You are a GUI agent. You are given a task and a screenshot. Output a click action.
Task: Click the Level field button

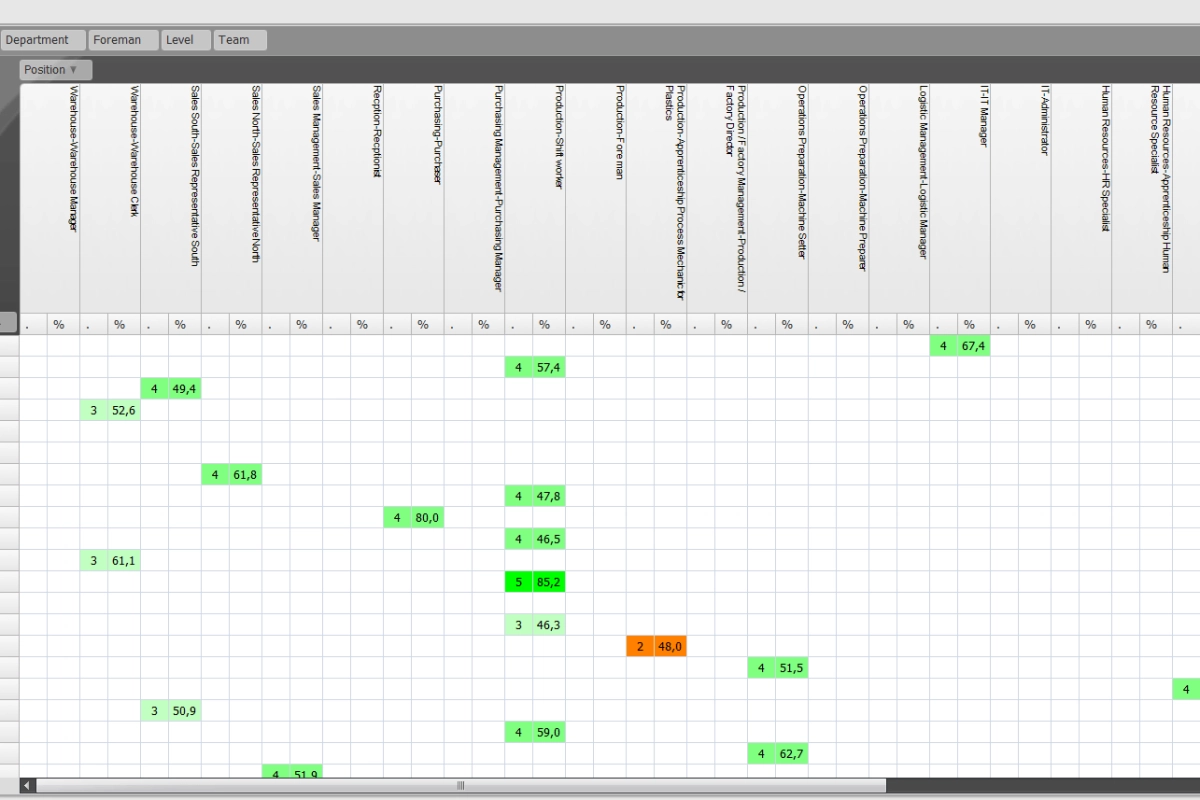tap(185, 39)
